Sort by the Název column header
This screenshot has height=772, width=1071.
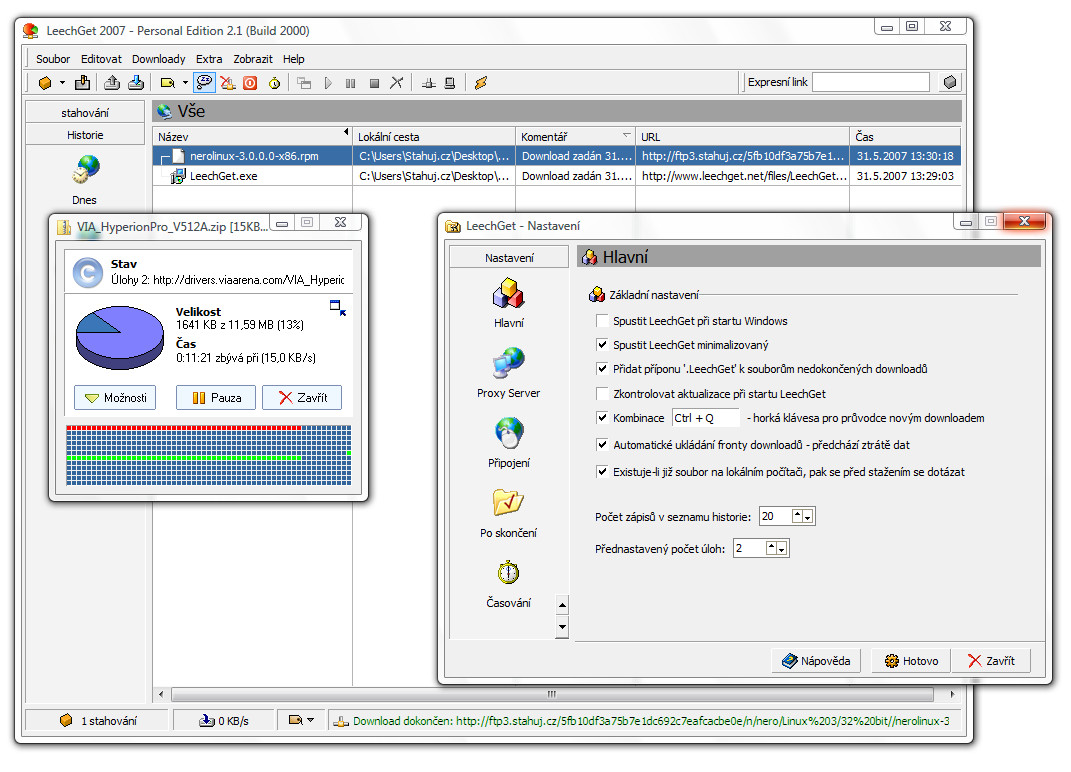click(x=252, y=136)
